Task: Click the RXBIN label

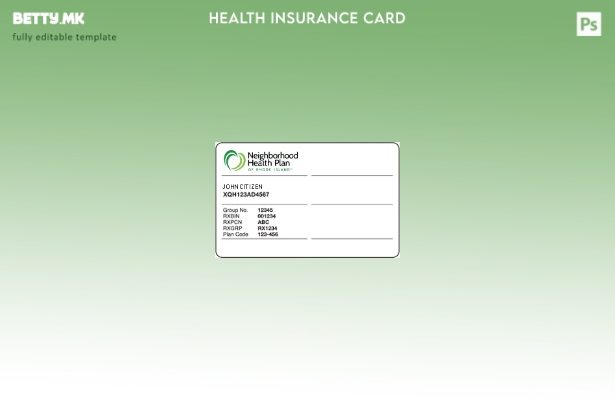Action: 231,216
